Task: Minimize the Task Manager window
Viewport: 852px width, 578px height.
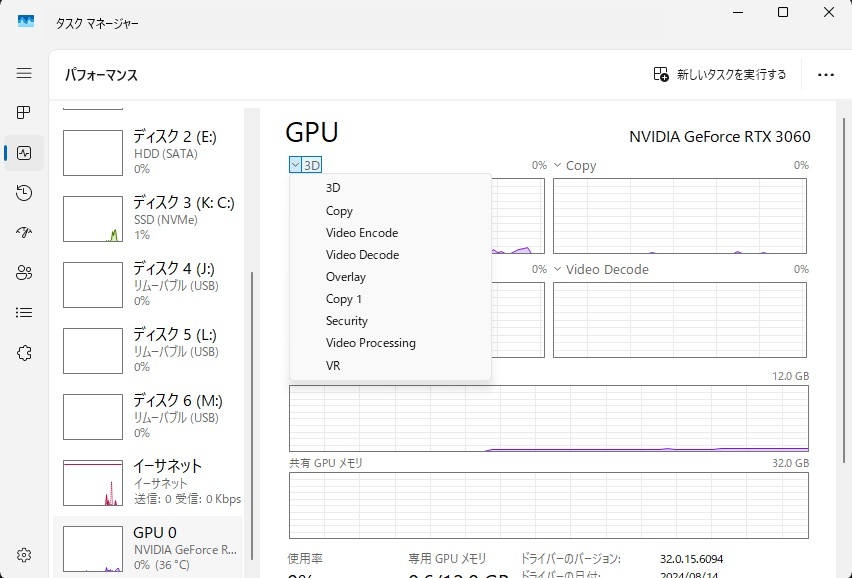Action: click(x=737, y=12)
